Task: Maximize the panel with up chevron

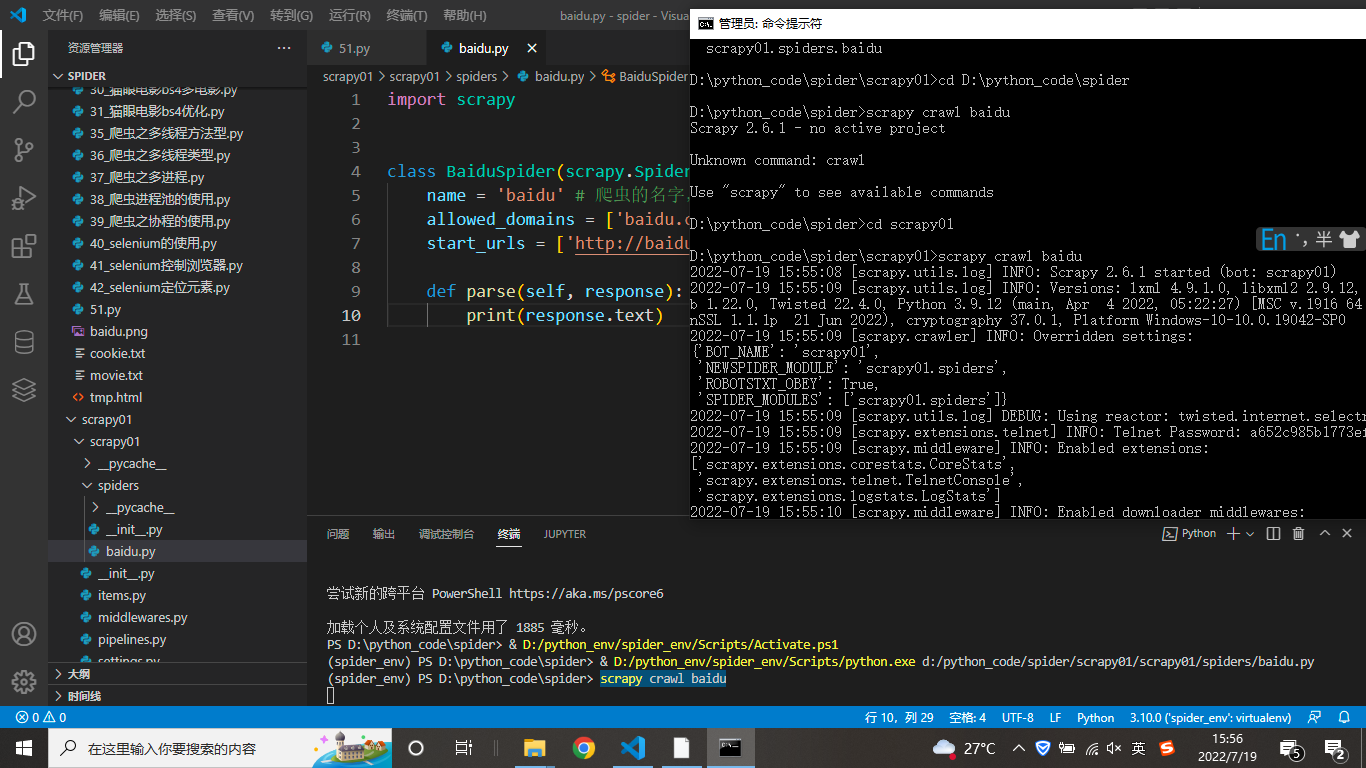Action: coord(1325,534)
